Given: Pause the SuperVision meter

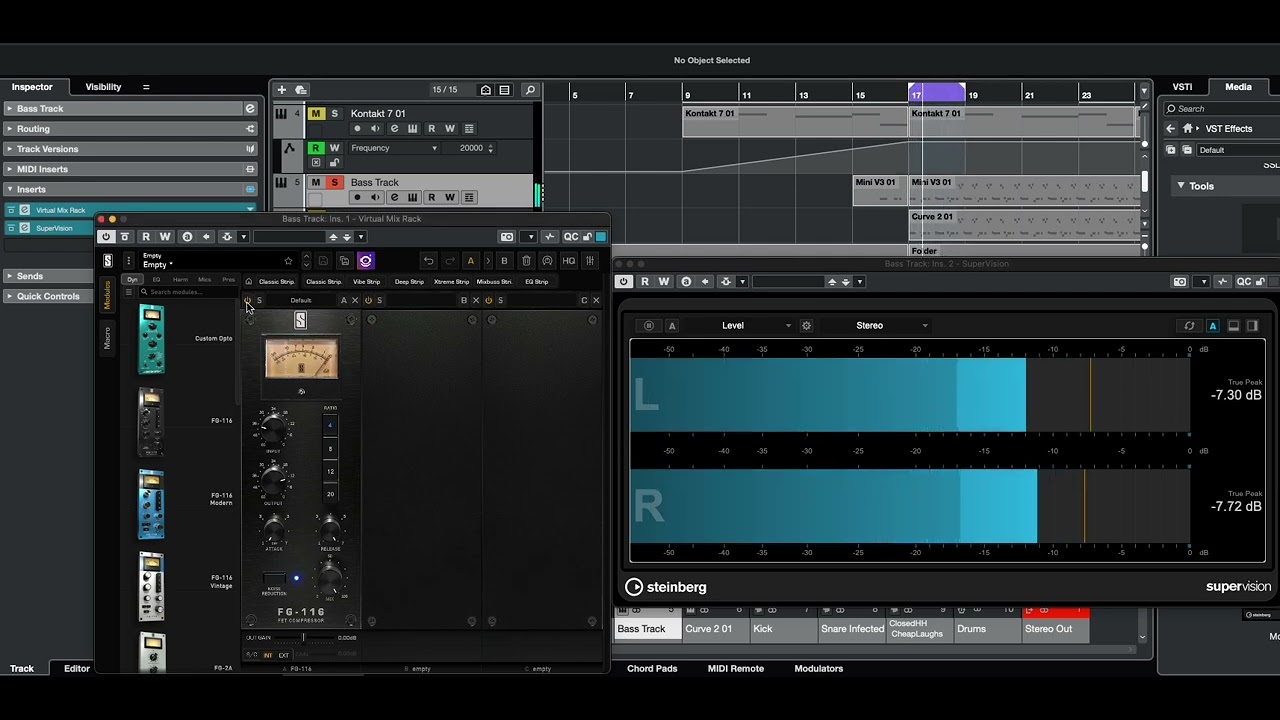Looking at the screenshot, I should coord(649,325).
